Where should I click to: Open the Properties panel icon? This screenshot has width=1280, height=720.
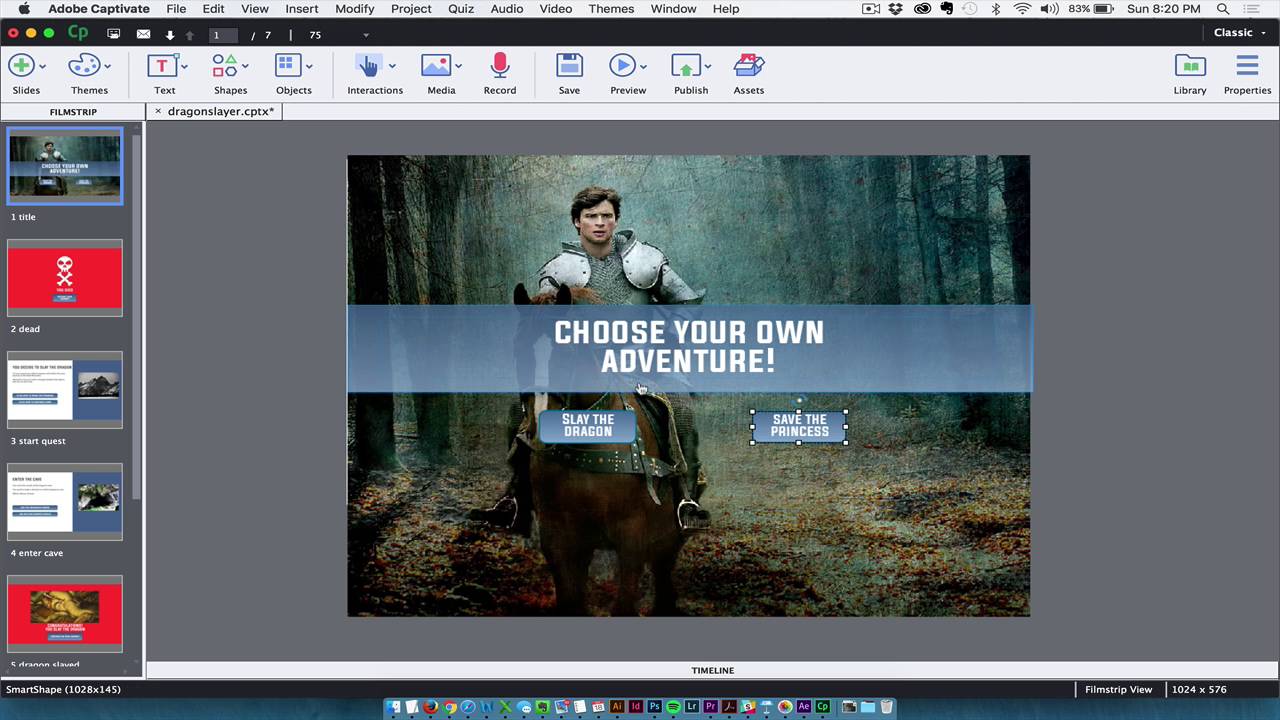coord(1247,66)
